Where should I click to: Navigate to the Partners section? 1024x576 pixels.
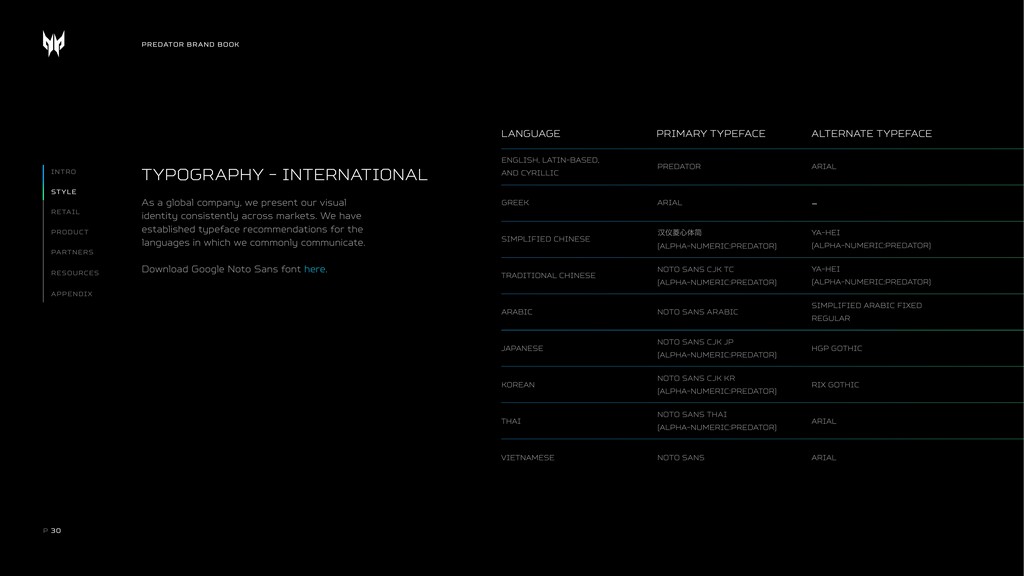[72, 252]
